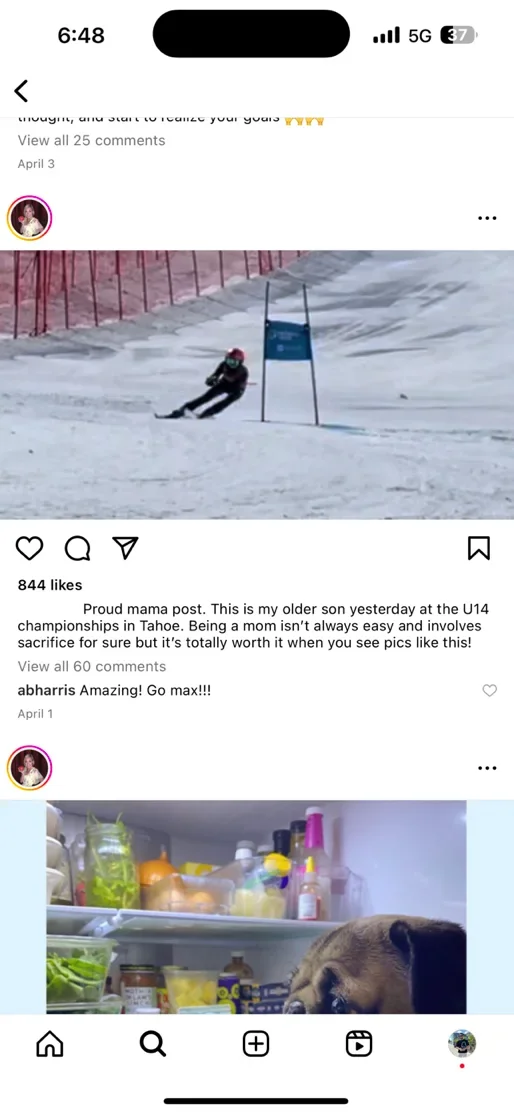Like the skiing post with the heart icon
Image resolution: width=514 pixels, height=1114 pixels.
point(29,548)
